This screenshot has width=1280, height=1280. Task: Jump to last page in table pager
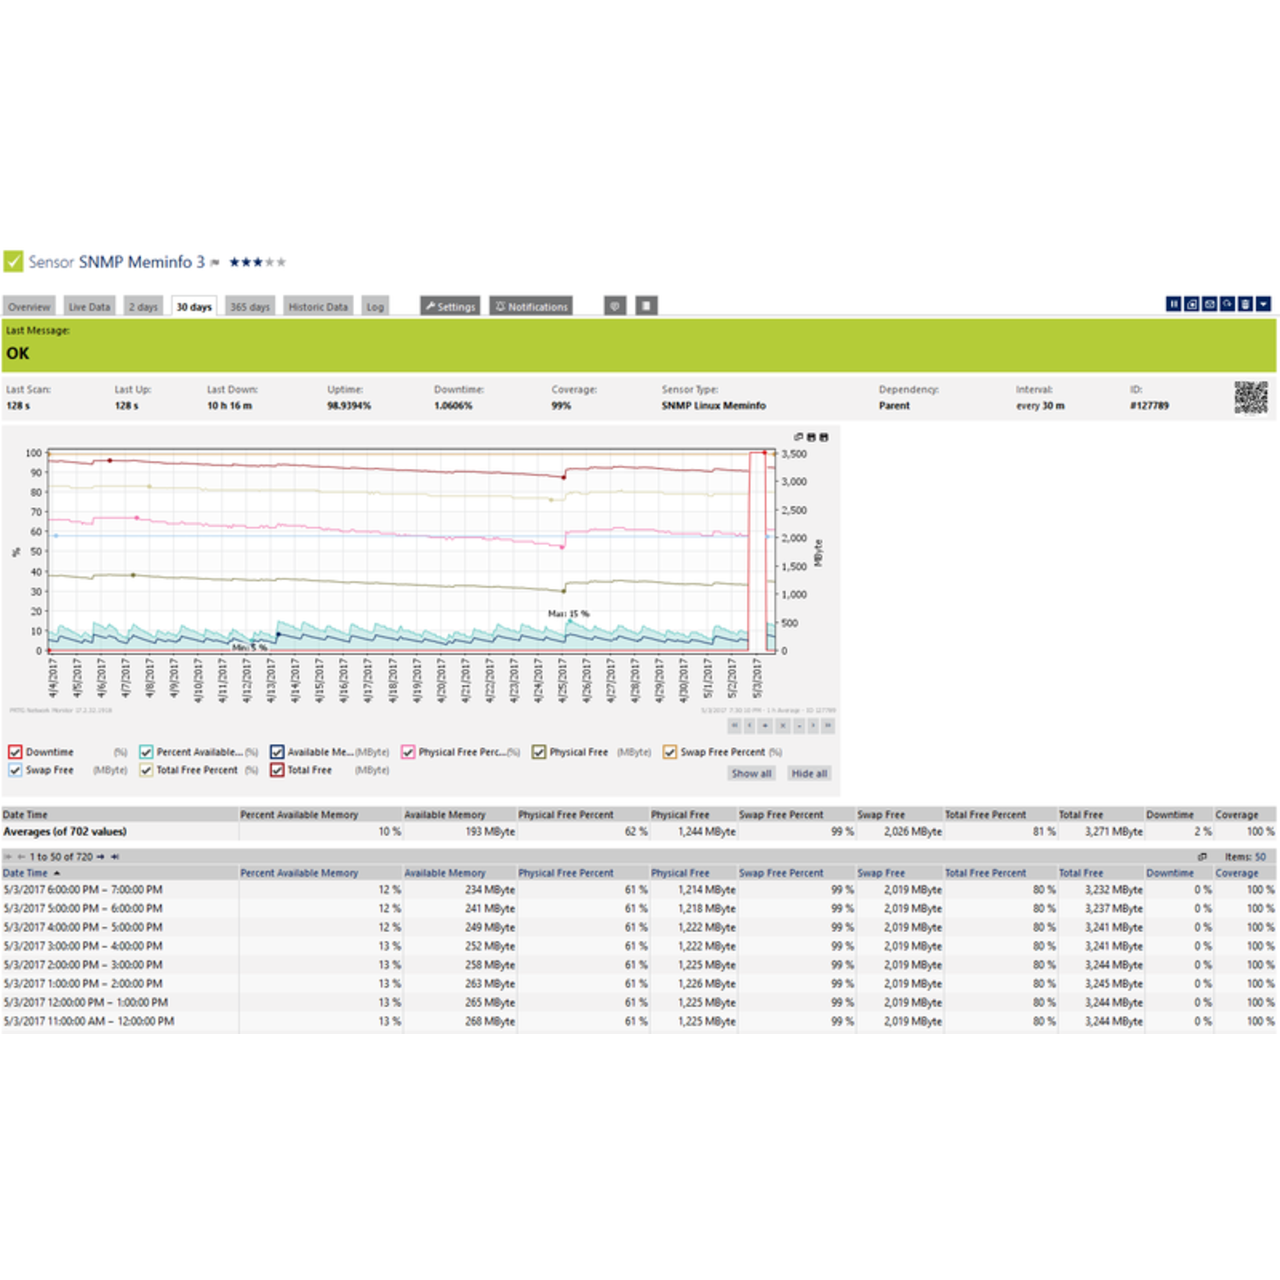tap(115, 857)
